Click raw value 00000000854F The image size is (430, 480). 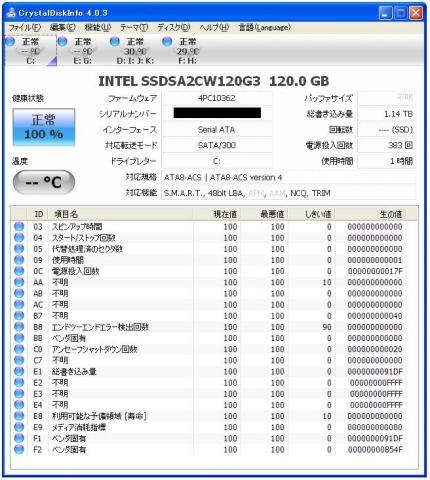[375, 450]
